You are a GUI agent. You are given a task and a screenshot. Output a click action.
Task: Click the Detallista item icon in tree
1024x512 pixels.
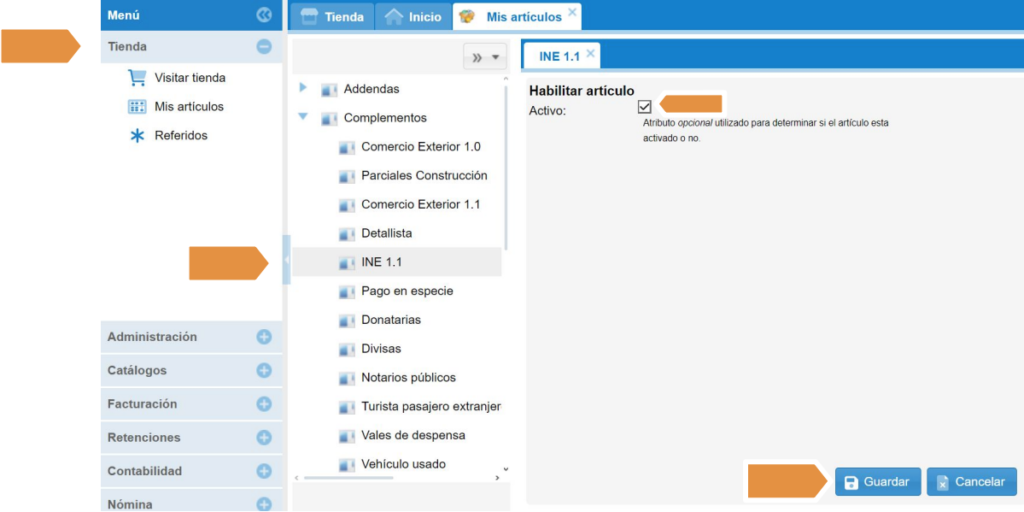tap(346, 234)
